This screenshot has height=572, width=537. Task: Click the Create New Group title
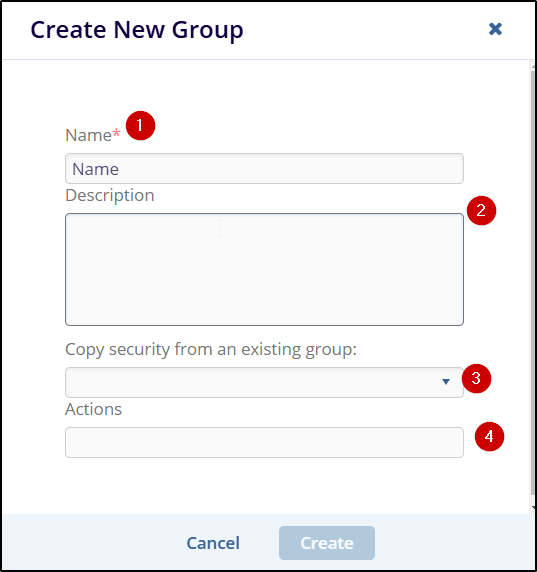coord(137,30)
